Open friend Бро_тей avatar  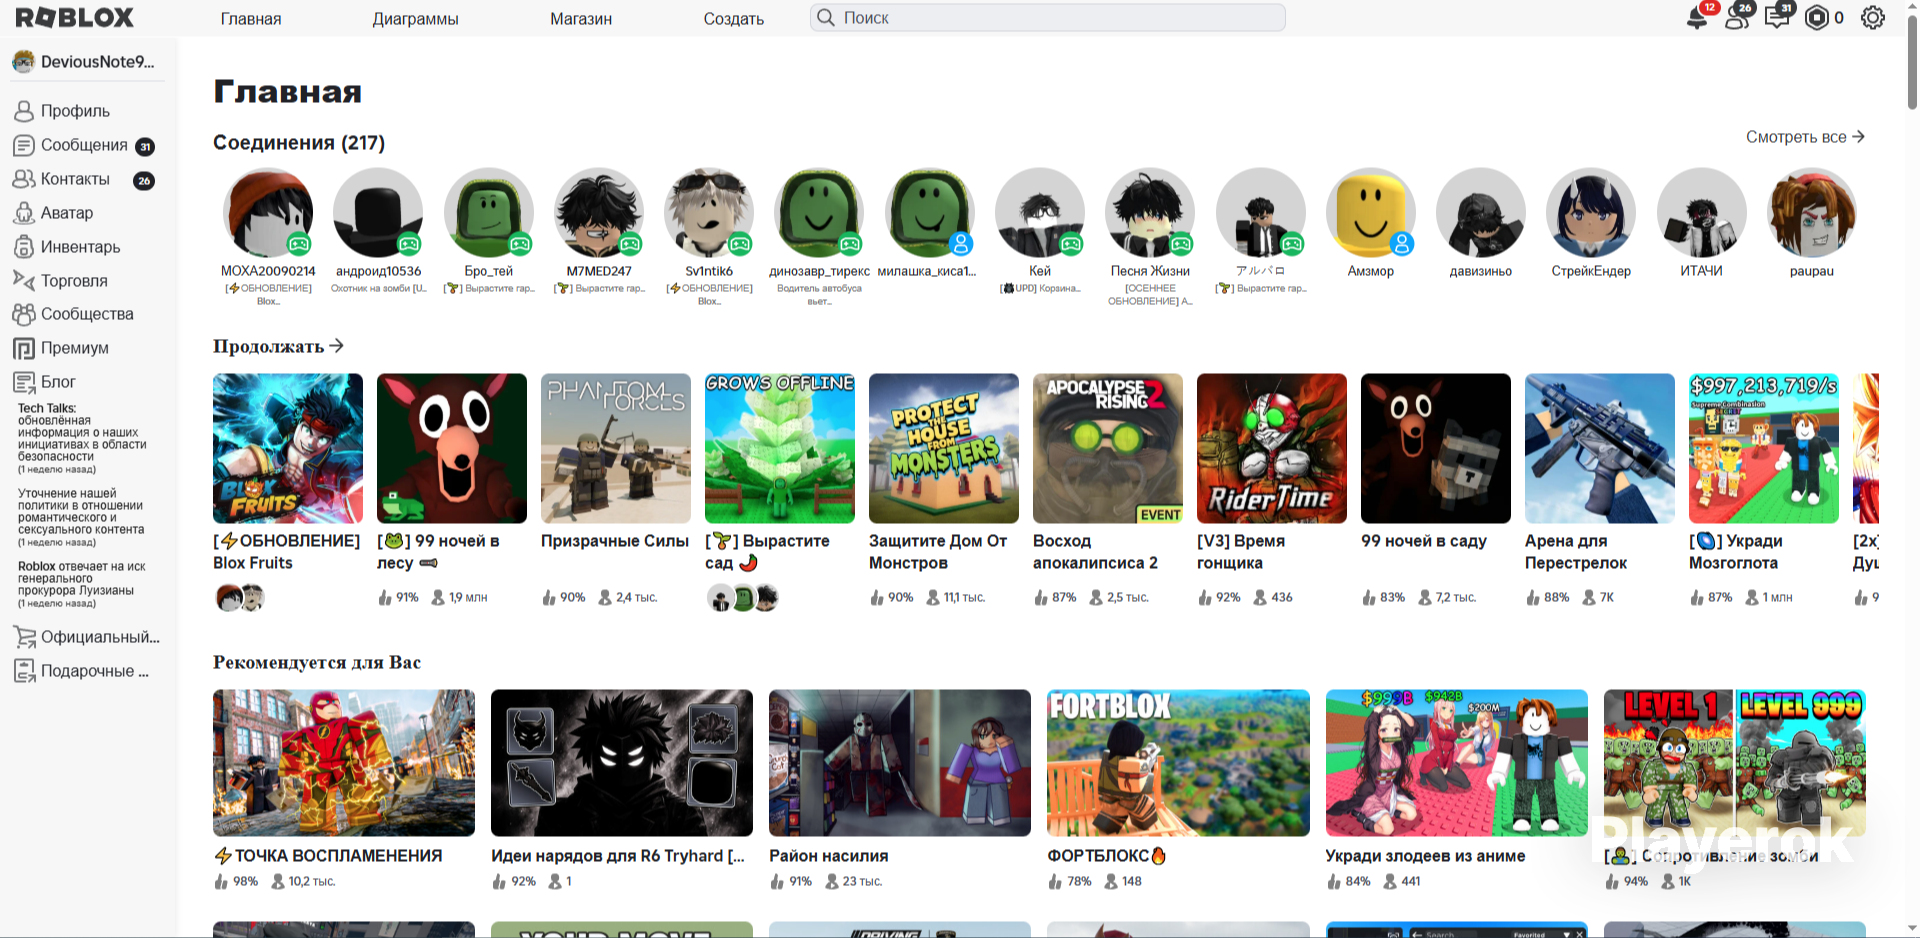(x=489, y=213)
